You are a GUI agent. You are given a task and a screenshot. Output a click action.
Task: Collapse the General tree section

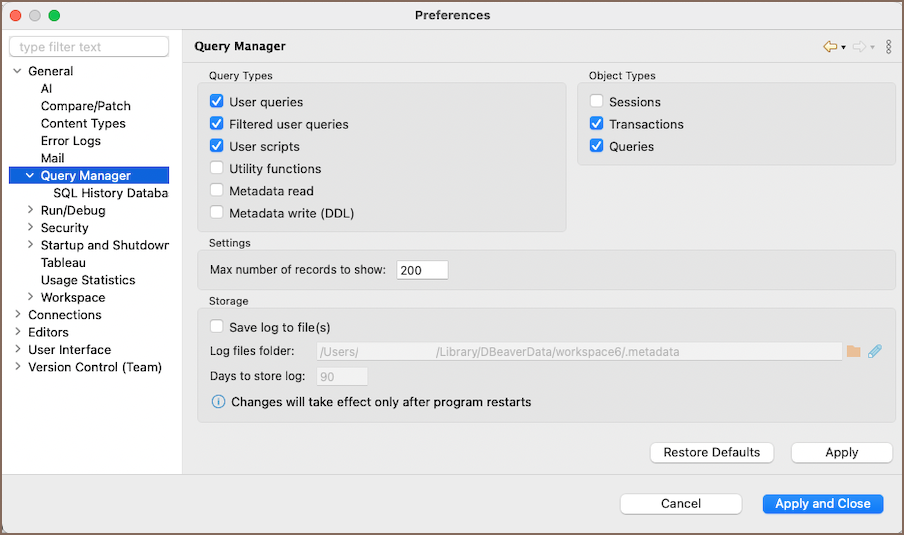(18, 71)
